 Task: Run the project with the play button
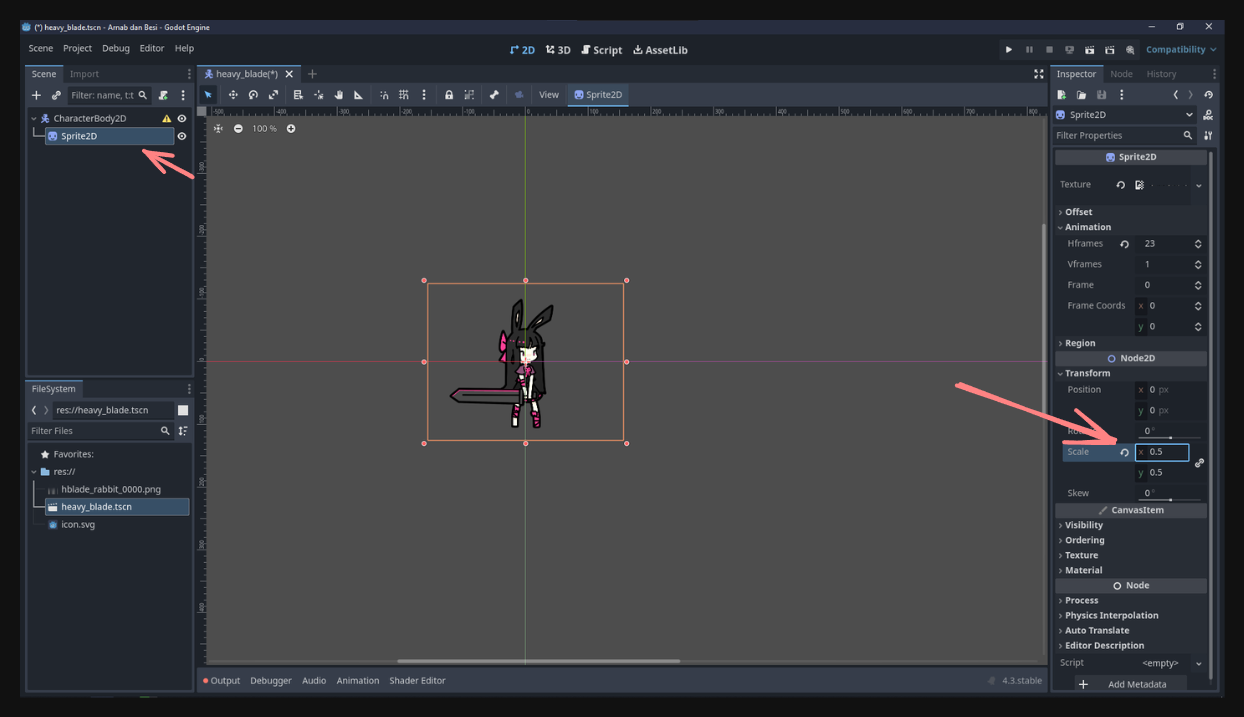click(x=1009, y=50)
